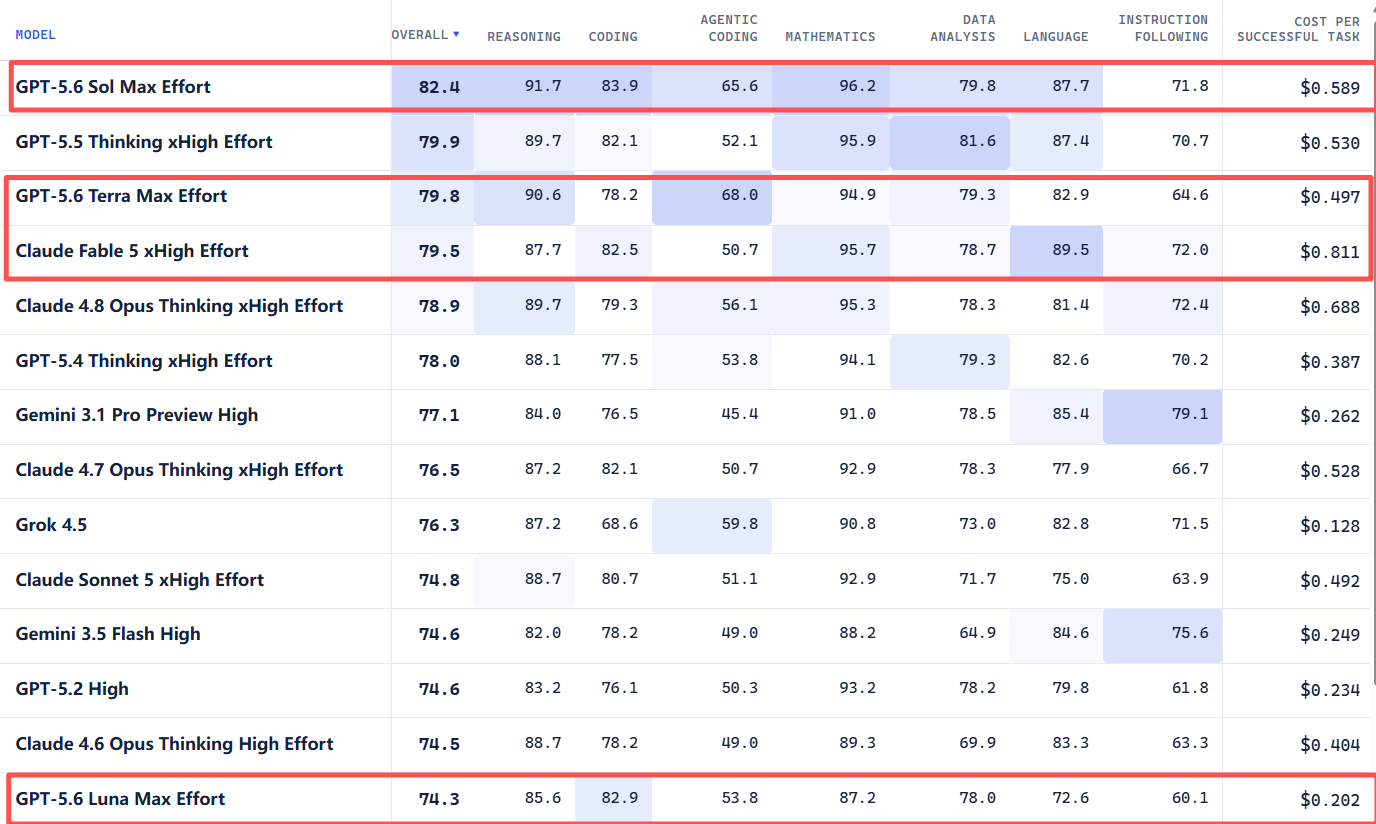
Task: Click Claude 4.7 Opus coding score 82.1
Action: click(x=619, y=469)
